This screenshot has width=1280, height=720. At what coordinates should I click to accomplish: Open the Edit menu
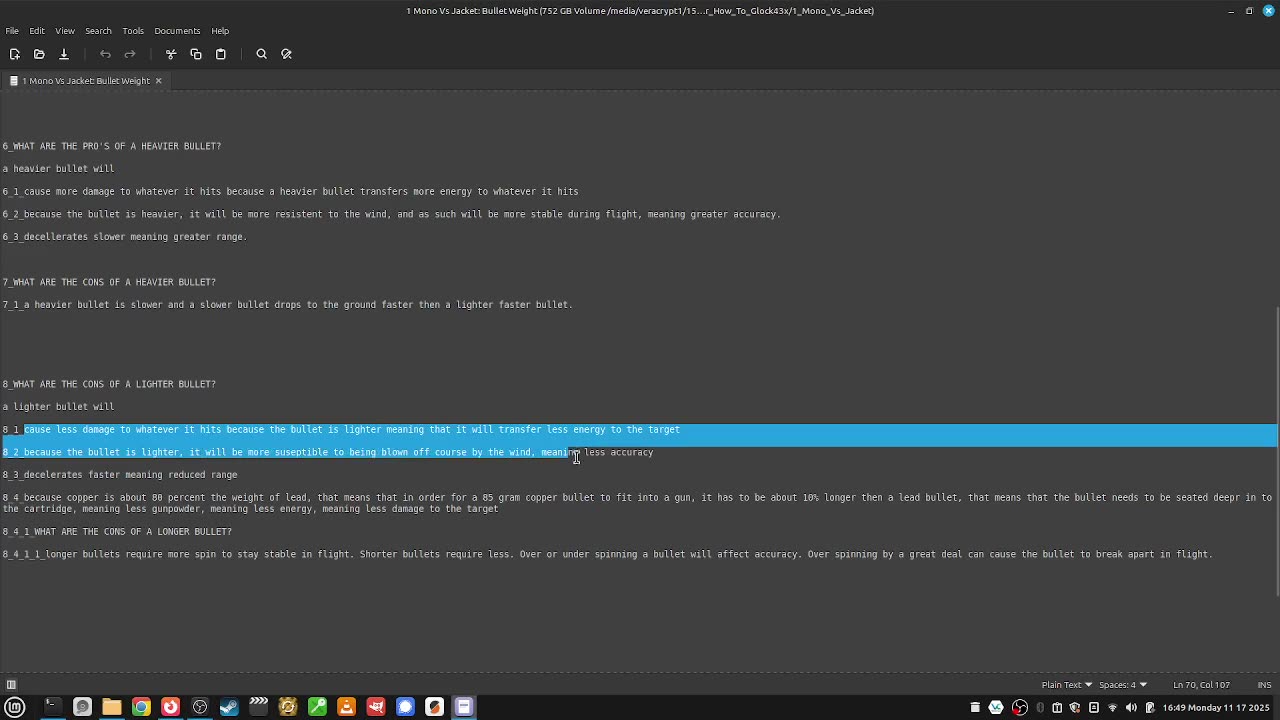(37, 31)
